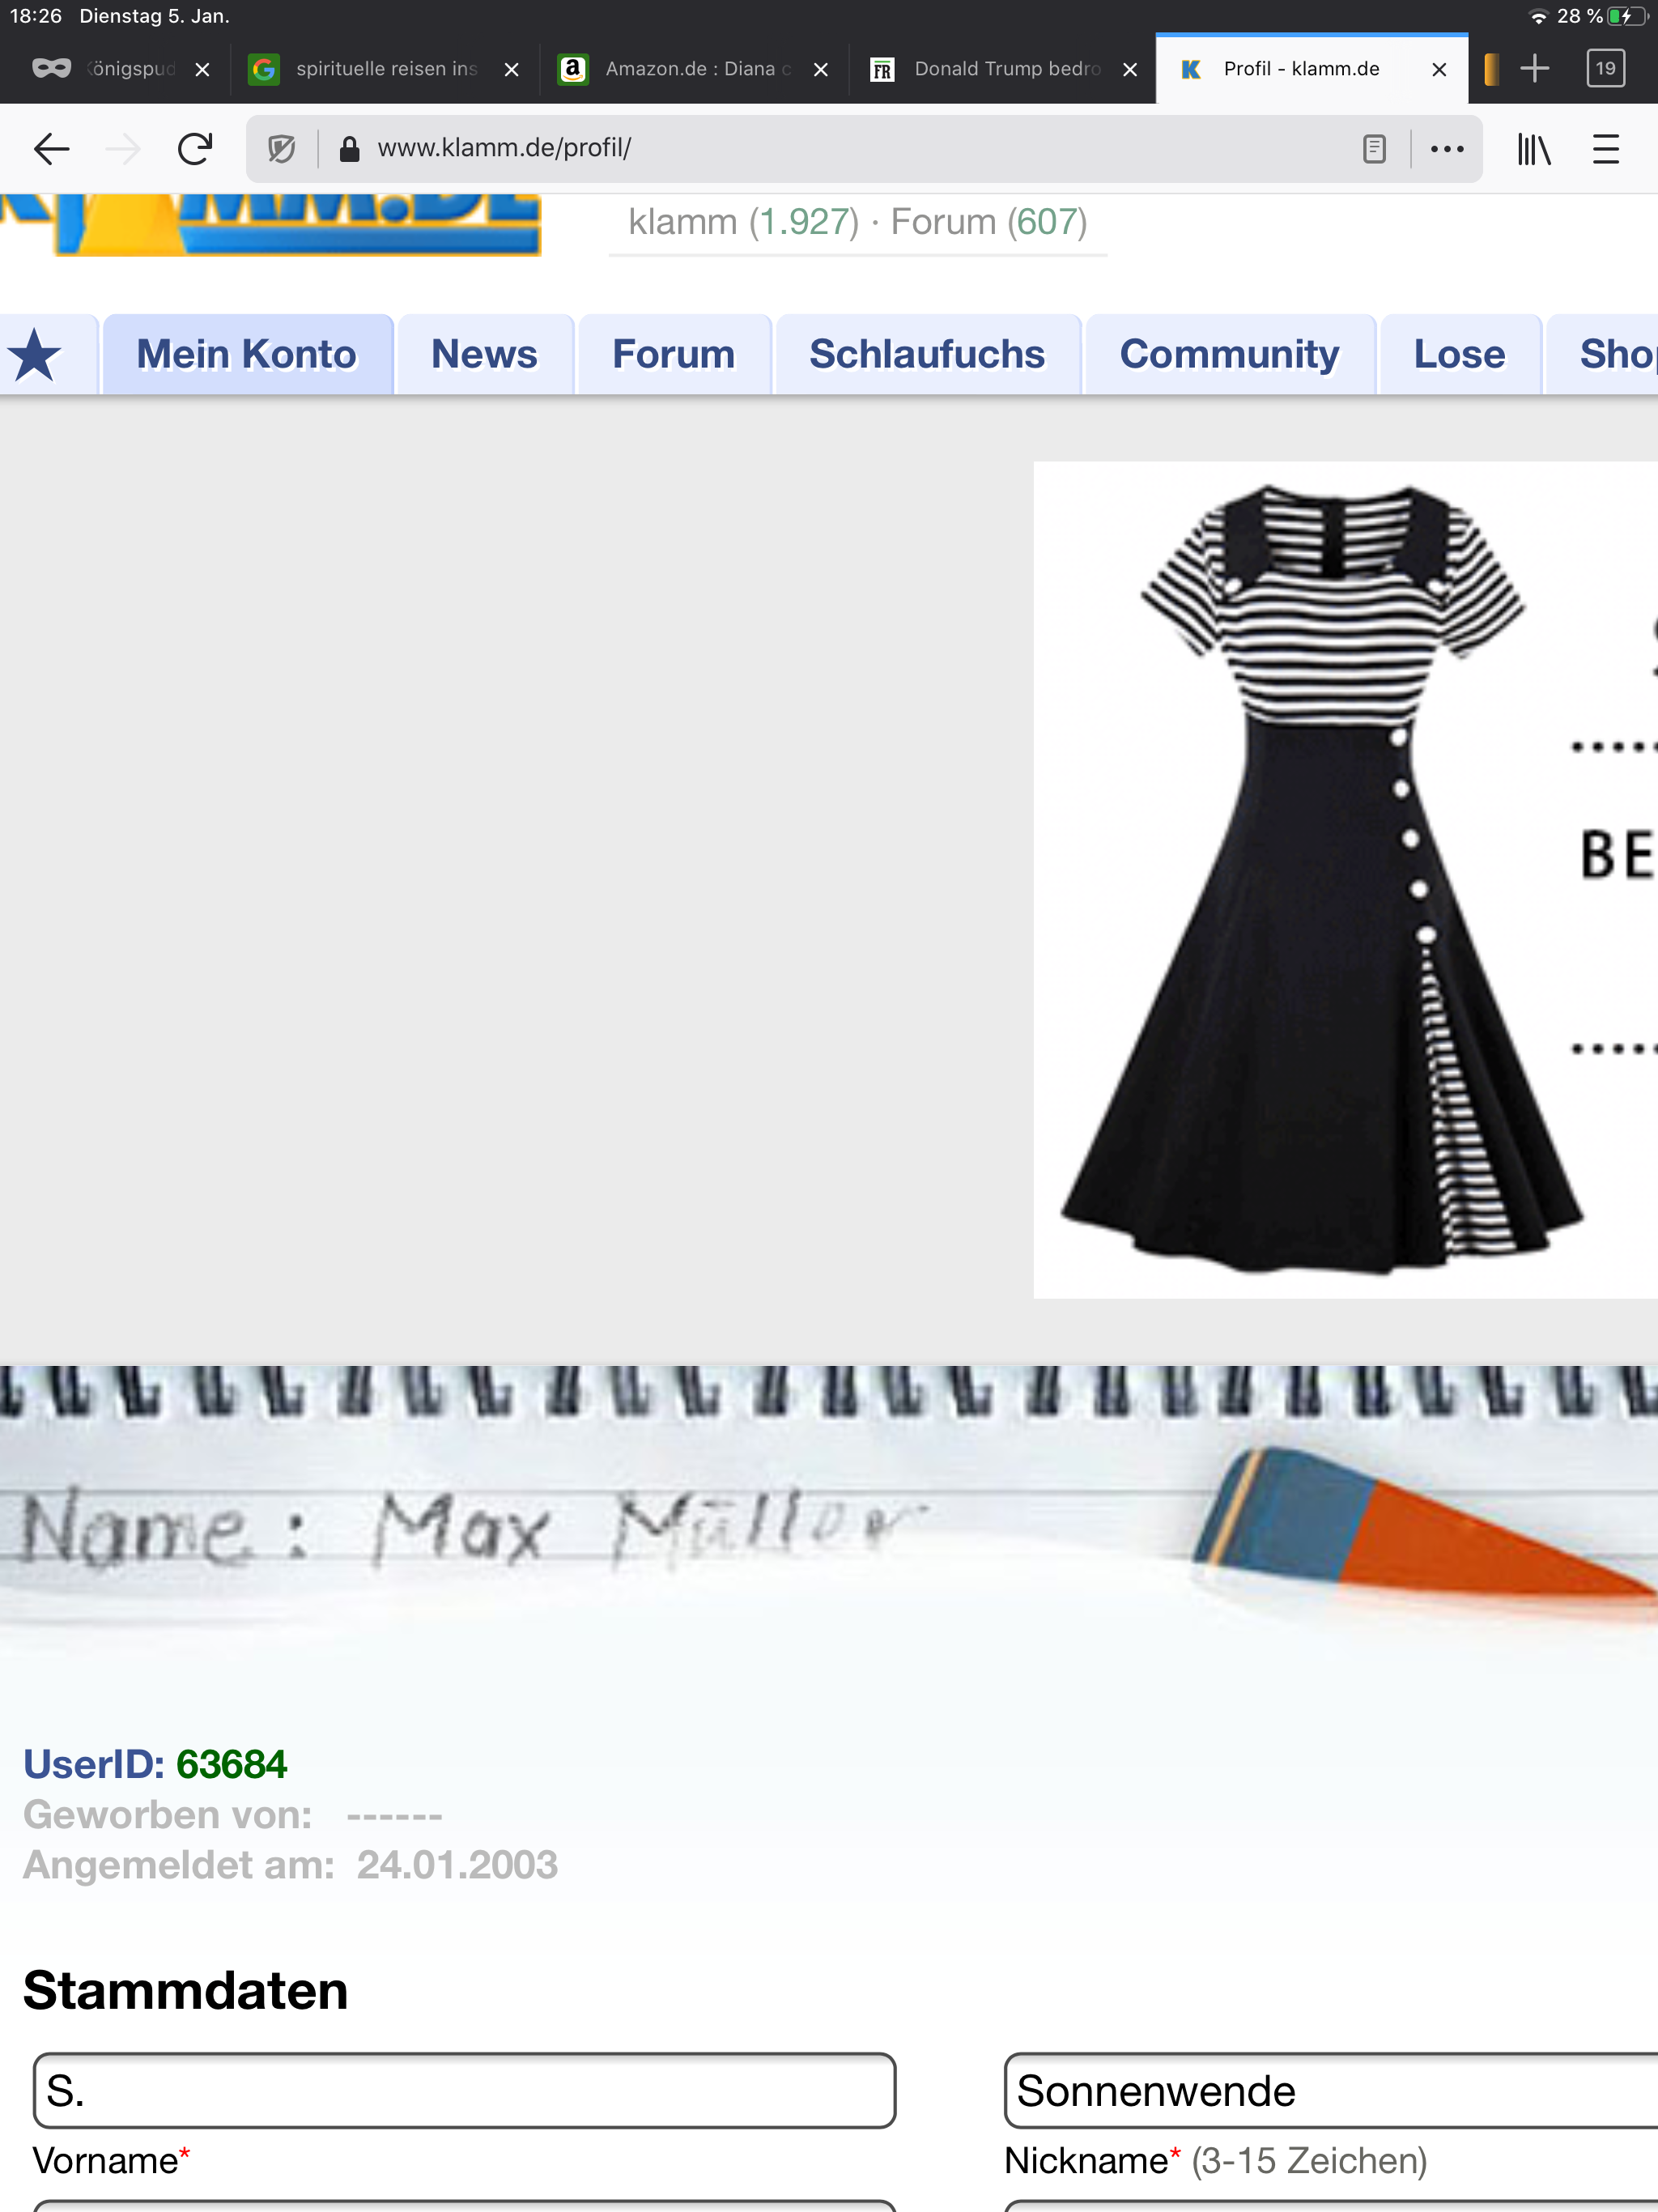
Task: Open the Mein Konto menu
Action: (x=247, y=355)
